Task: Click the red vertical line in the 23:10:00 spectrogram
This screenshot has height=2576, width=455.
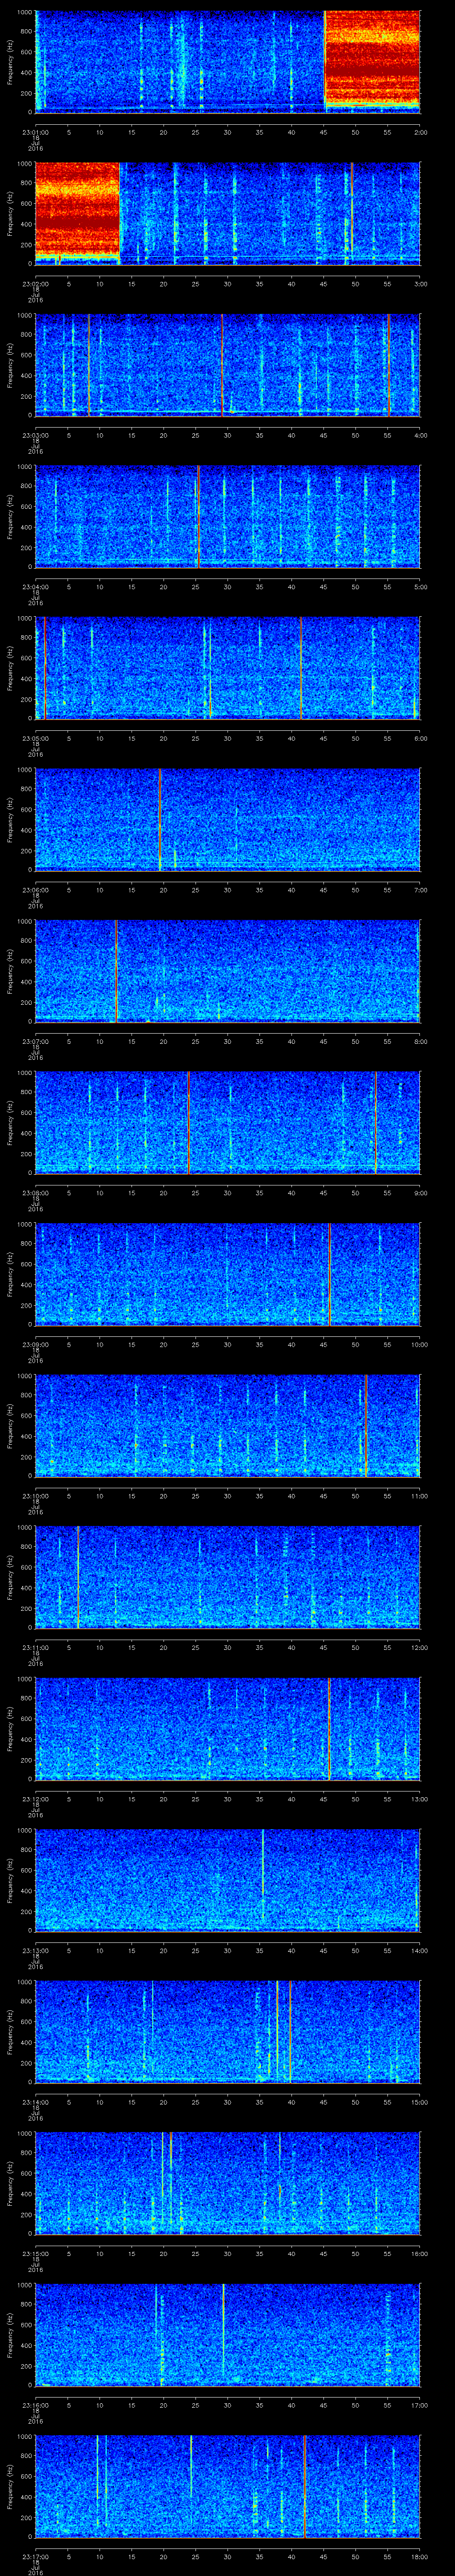Action: tap(366, 1426)
